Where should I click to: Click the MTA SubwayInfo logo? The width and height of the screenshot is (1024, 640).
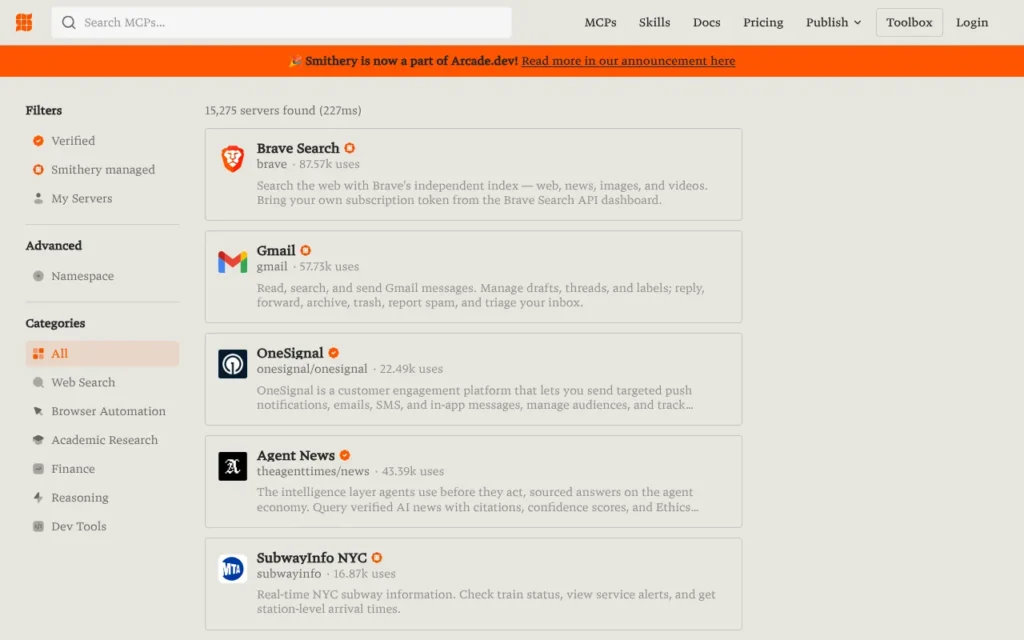(x=232, y=569)
